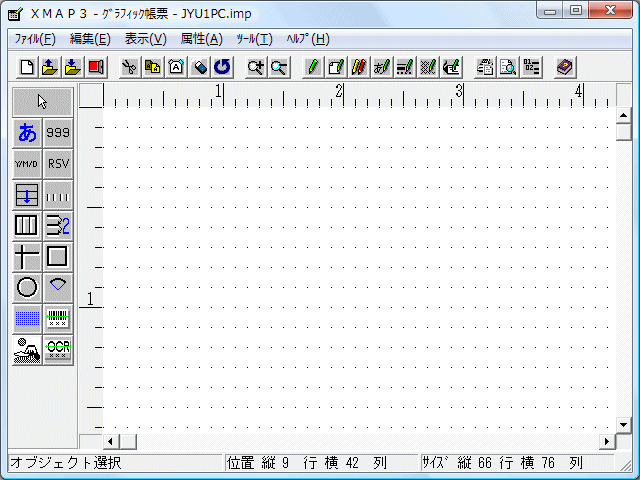640x480 pixels.
Task: Click the vertical scrollbar up arrow
Action: [623, 116]
